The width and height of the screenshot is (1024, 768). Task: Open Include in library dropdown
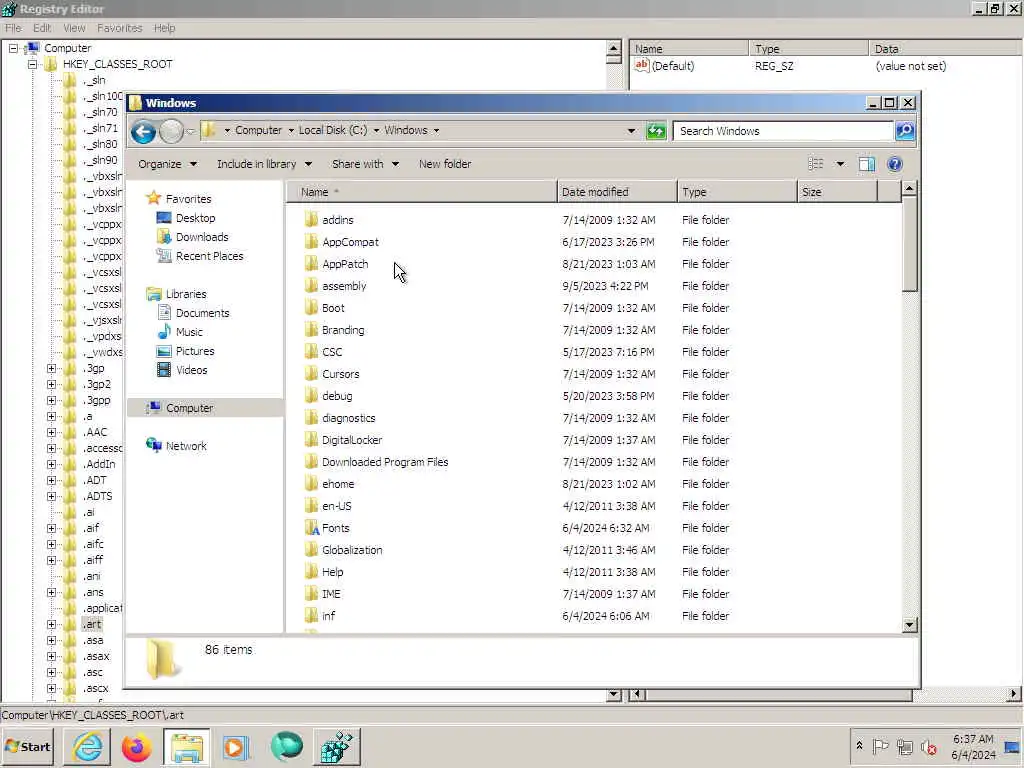[264, 164]
